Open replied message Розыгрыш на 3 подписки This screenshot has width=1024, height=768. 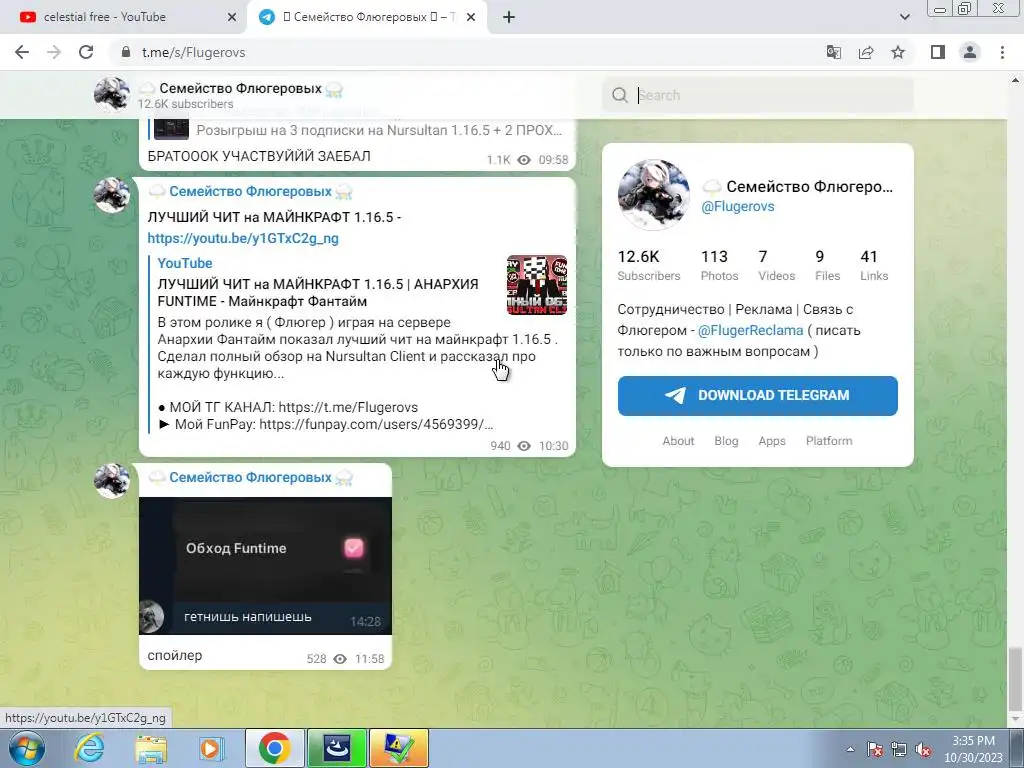[357, 129]
